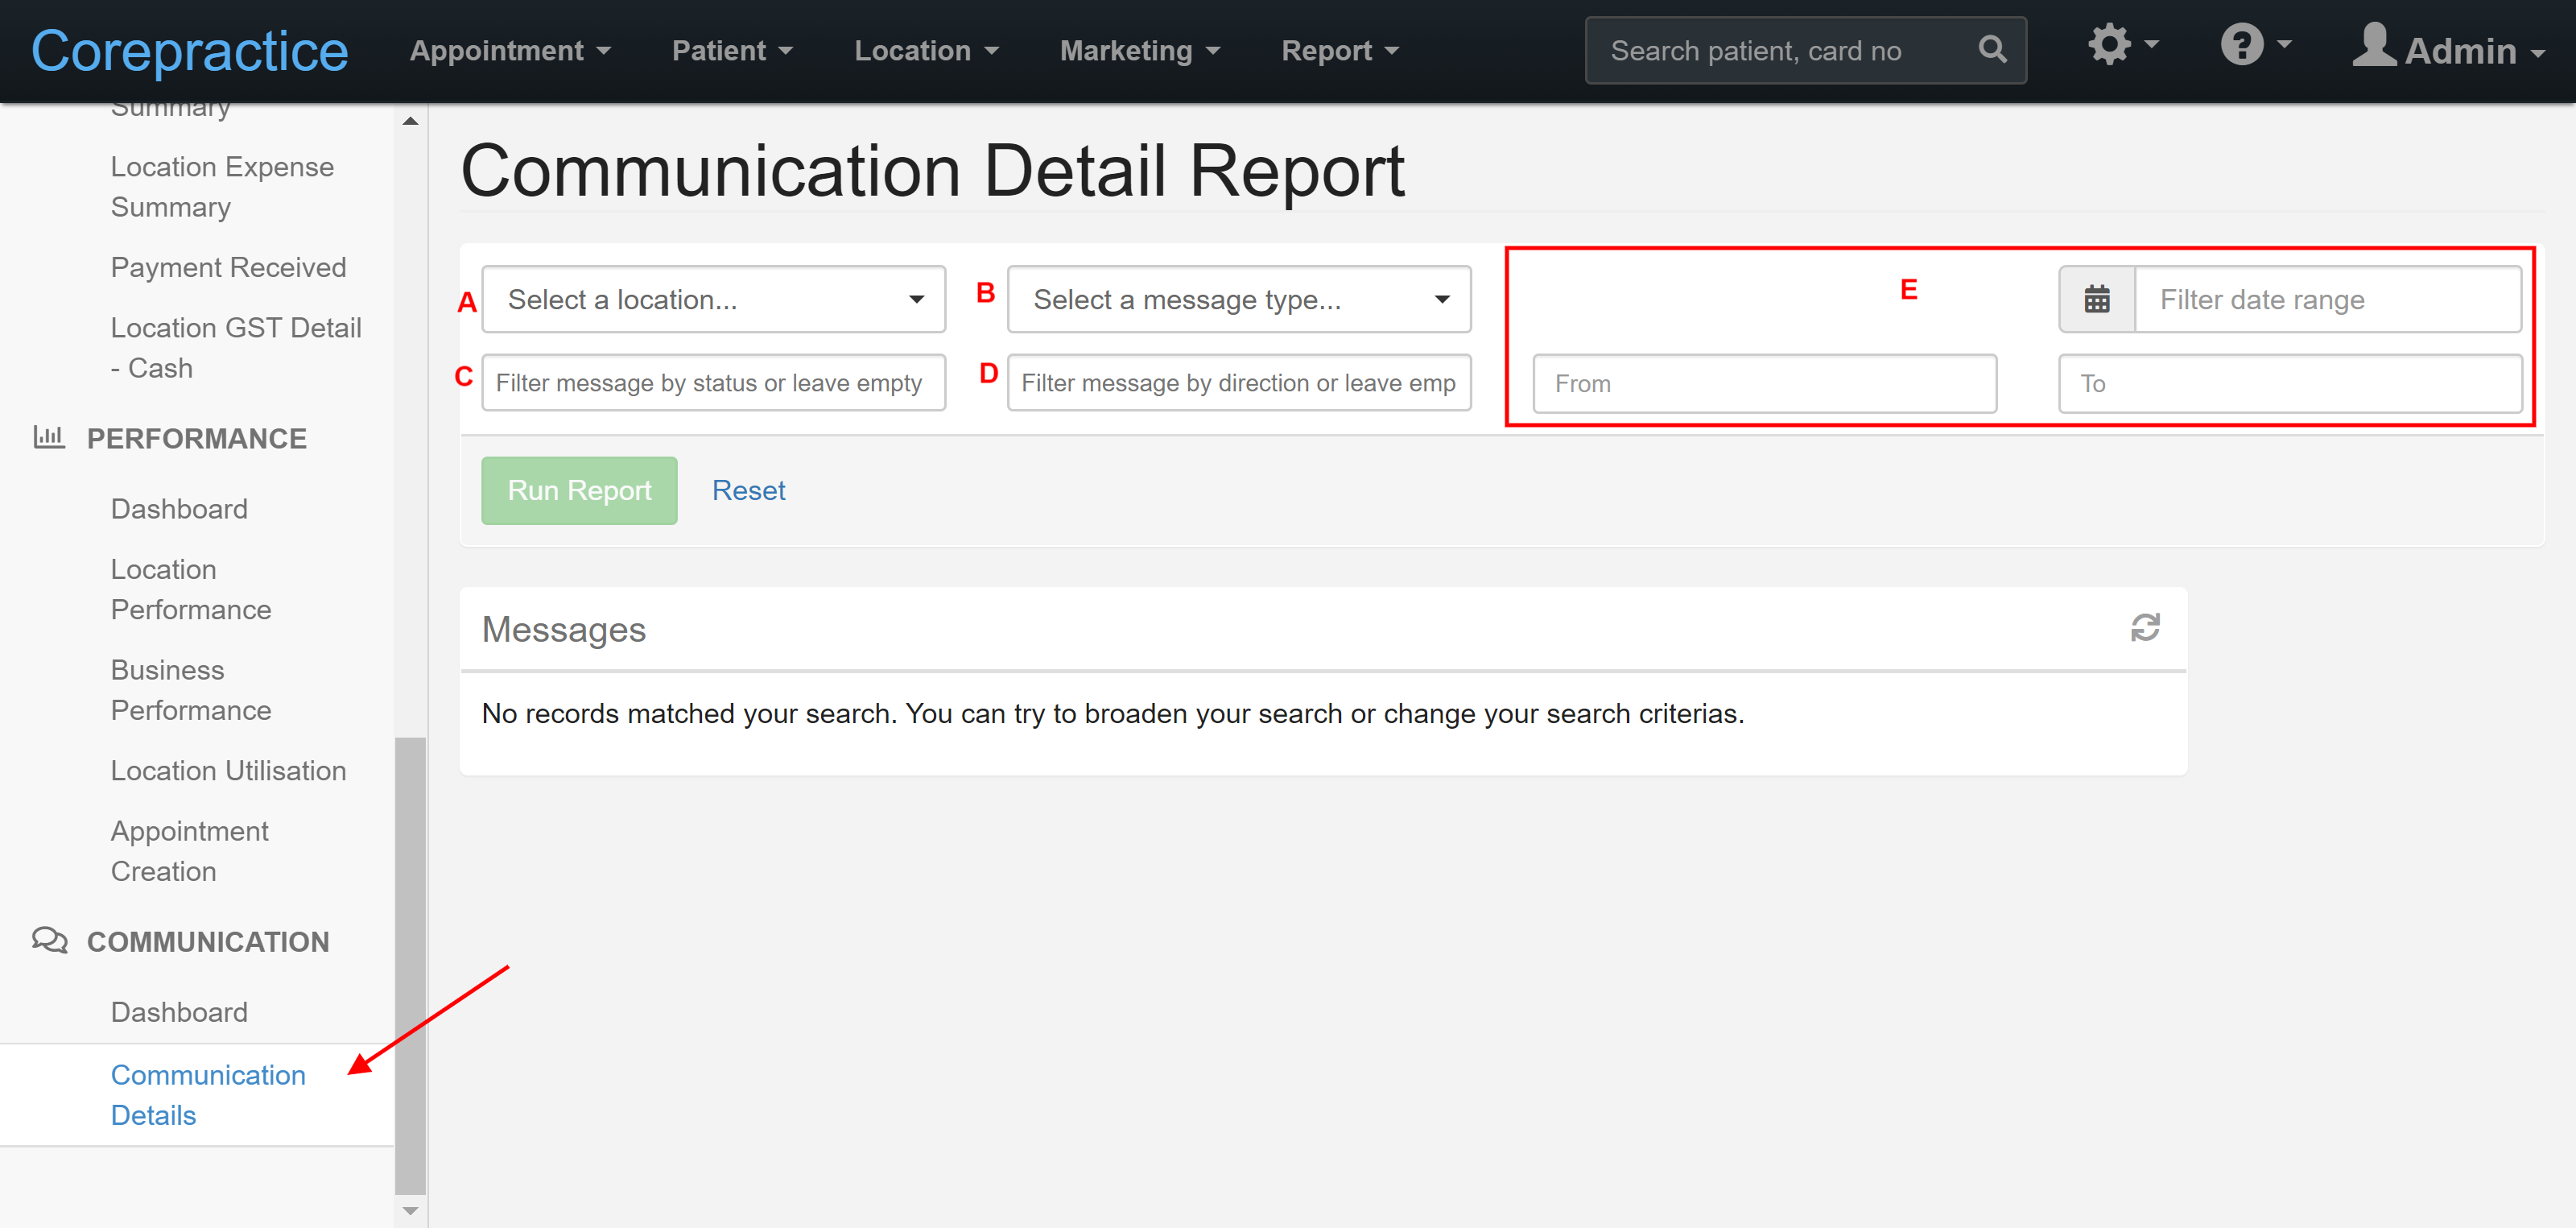2576x1228 pixels.
Task: Expand the Report menu
Action: 1339,51
